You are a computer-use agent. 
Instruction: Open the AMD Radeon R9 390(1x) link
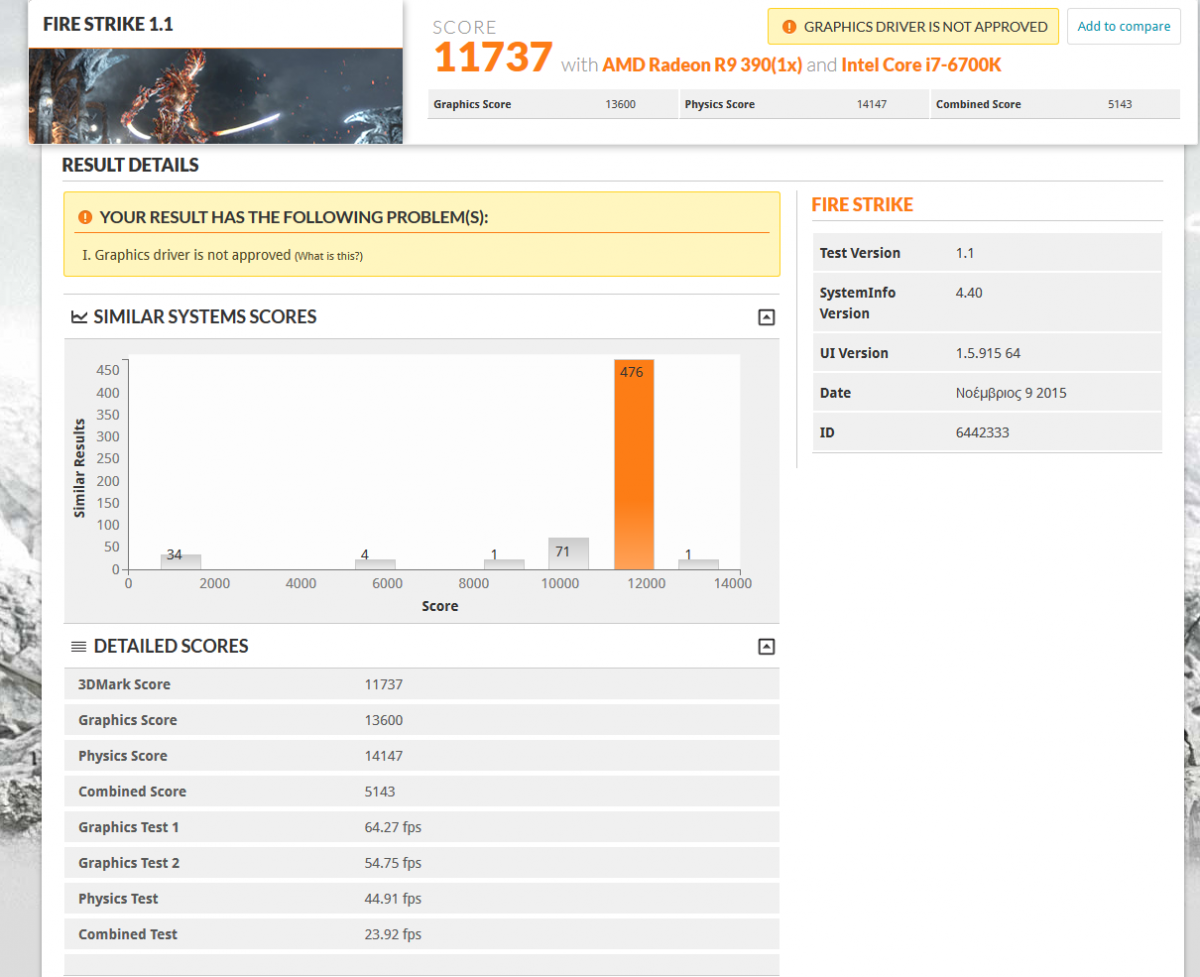pyautogui.click(x=702, y=65)
